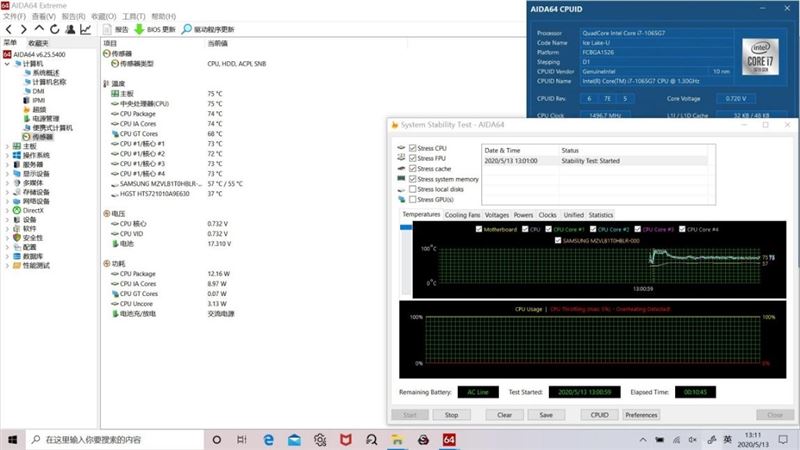The height and width of the screenshot is (450, 800).
Task: Go up one level in the toolbar
Action: pyautogui.click(x=39, y=29)
